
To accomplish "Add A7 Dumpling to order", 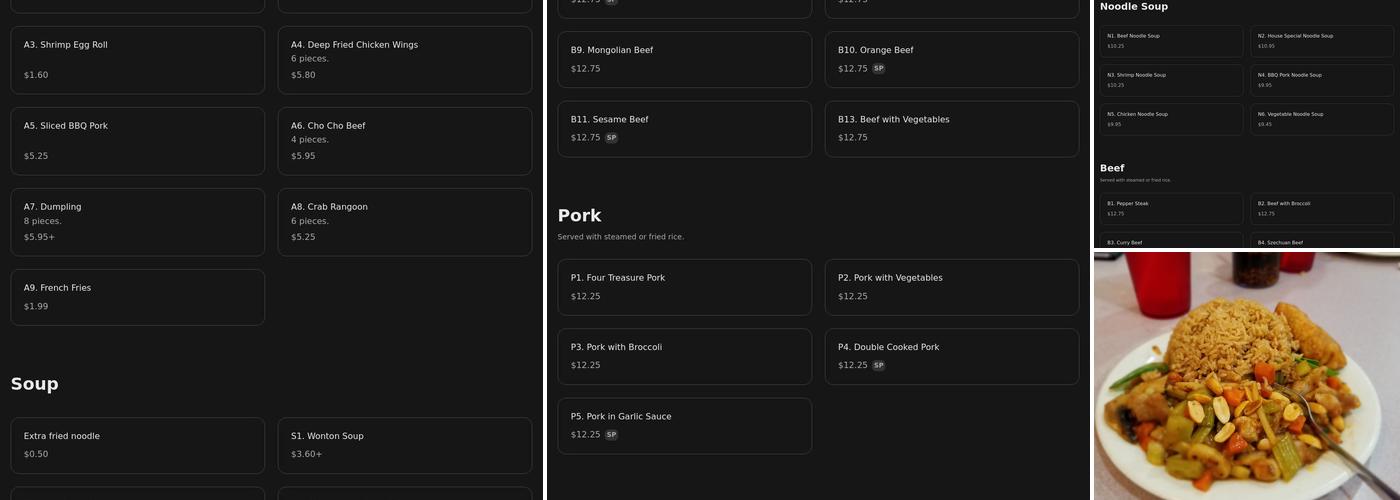I will coord(137,222).
